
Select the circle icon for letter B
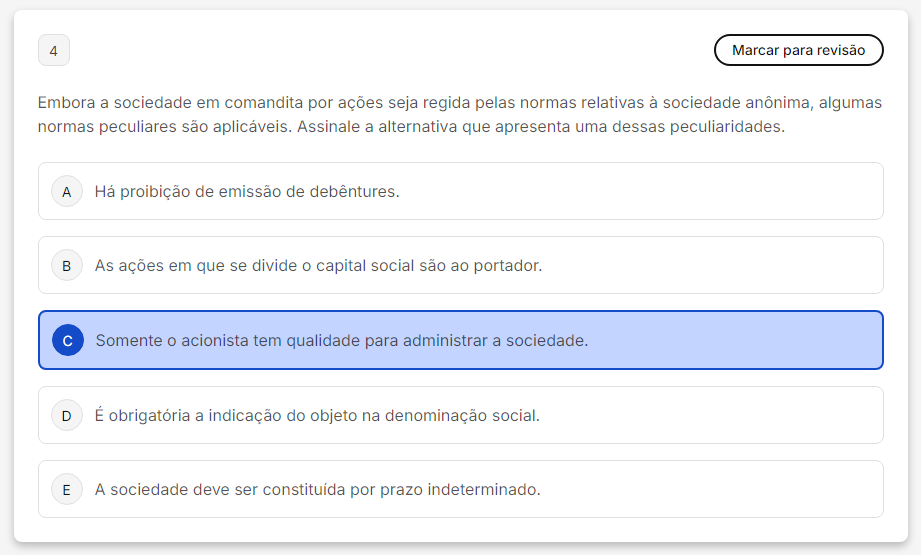67,265
